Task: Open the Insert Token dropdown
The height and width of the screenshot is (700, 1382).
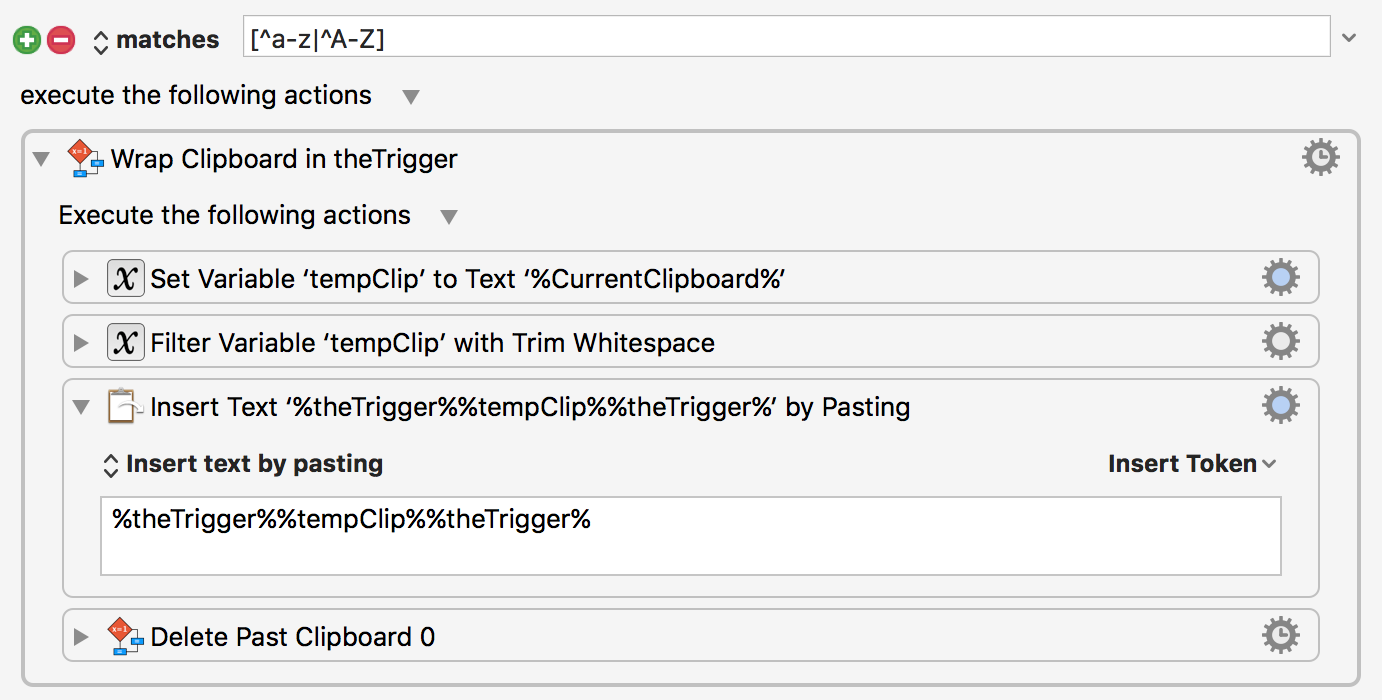Action: (1192, 464)
